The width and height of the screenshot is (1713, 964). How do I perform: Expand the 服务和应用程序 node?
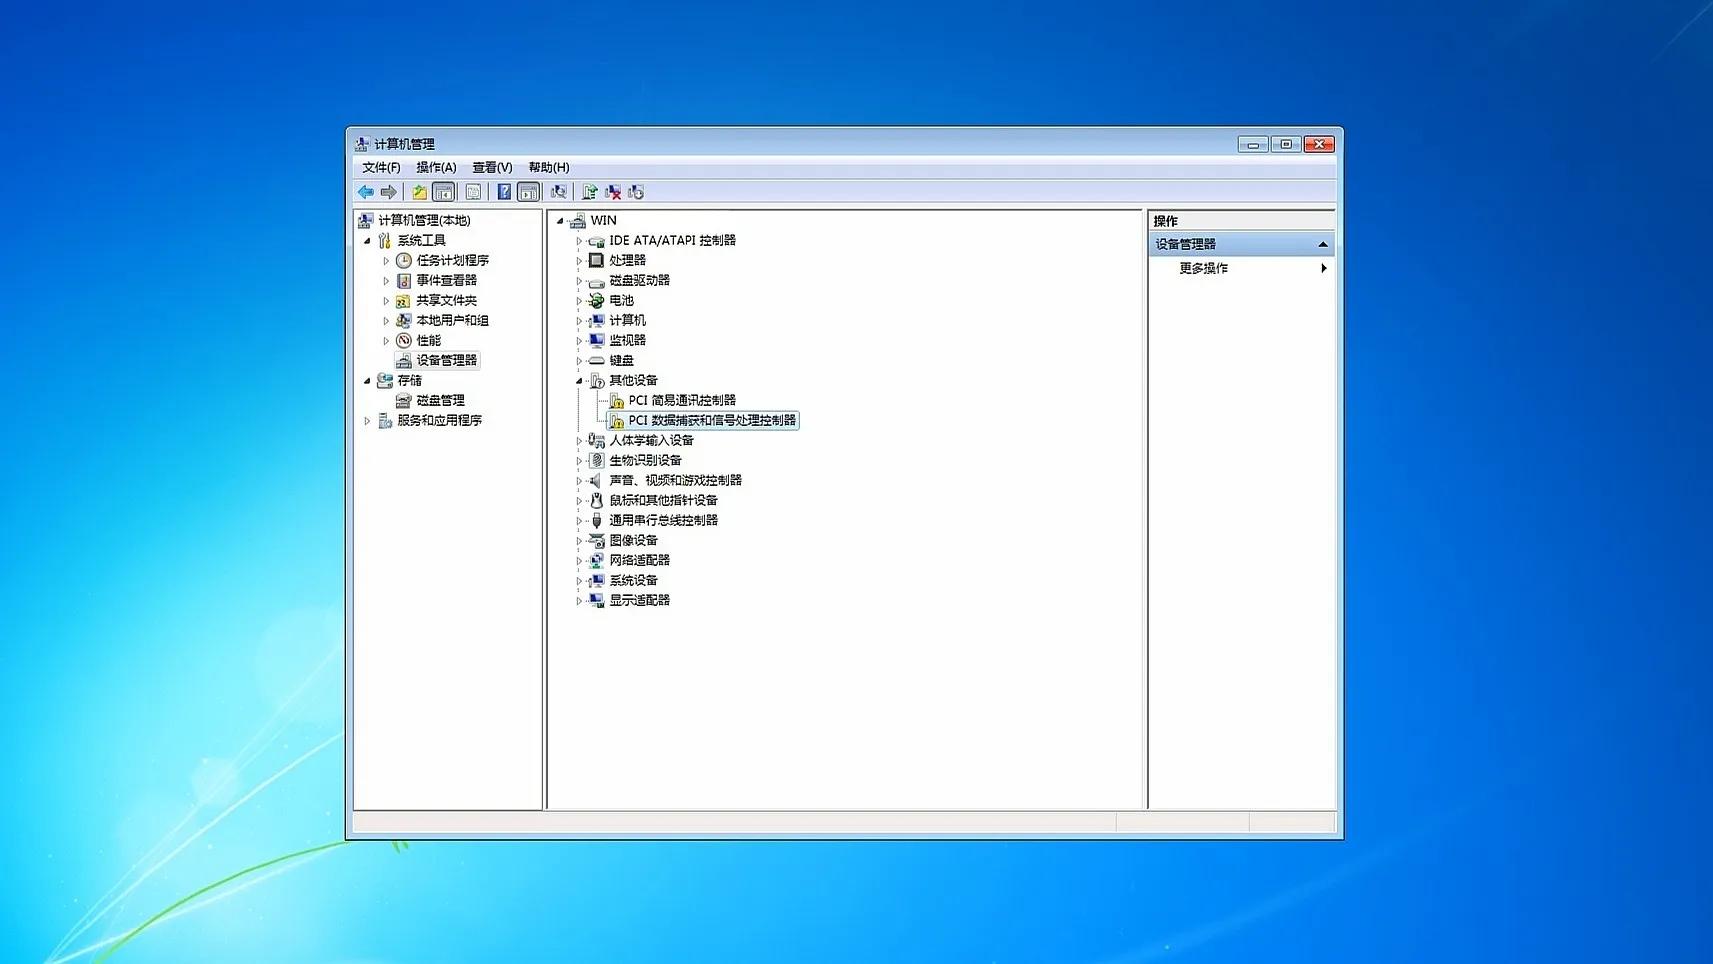[x=367, y=421]
